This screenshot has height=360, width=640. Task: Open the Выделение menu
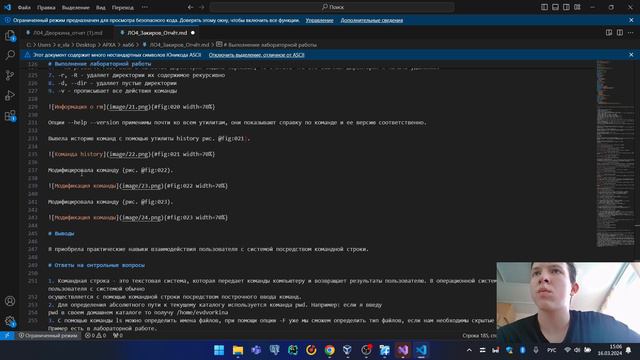tap(76, 7)
